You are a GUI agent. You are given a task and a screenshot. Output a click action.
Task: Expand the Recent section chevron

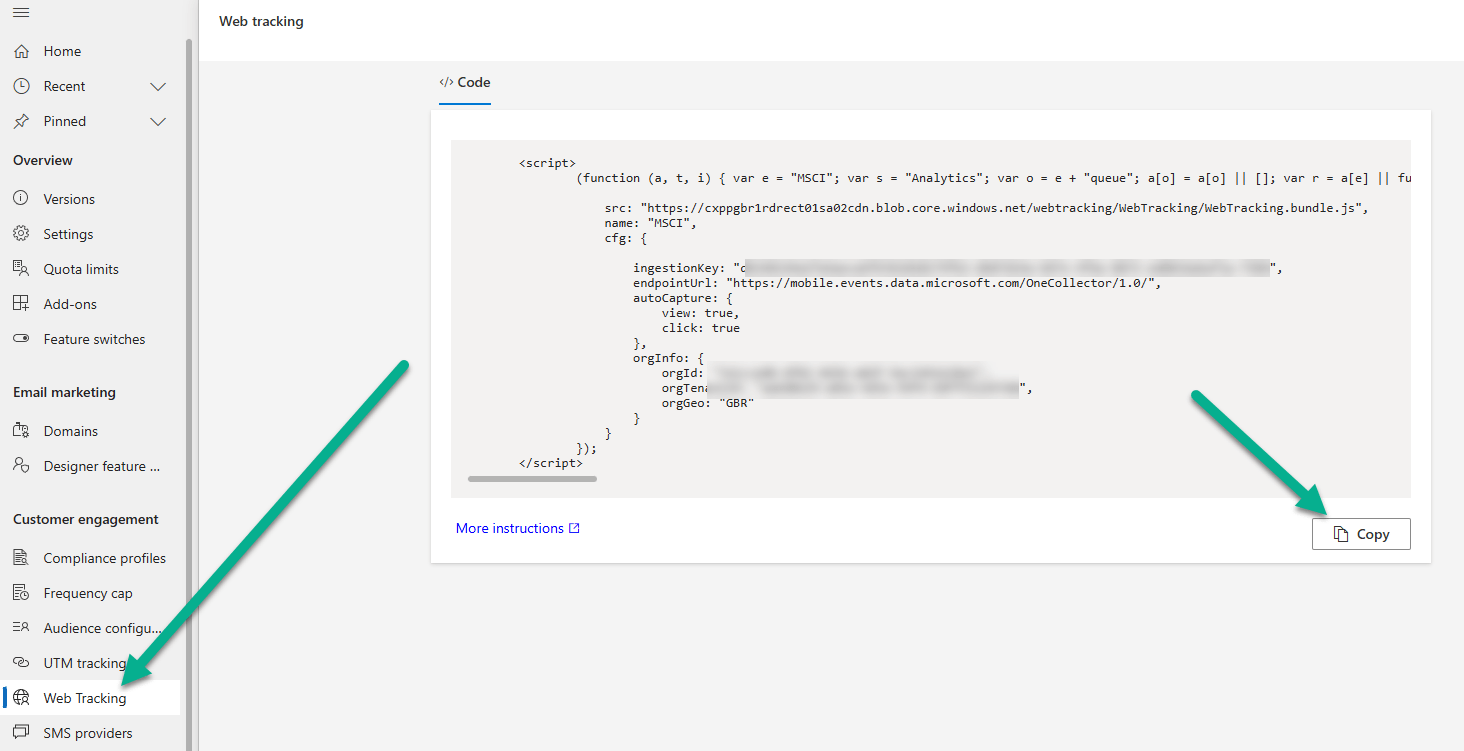point(158,86)
